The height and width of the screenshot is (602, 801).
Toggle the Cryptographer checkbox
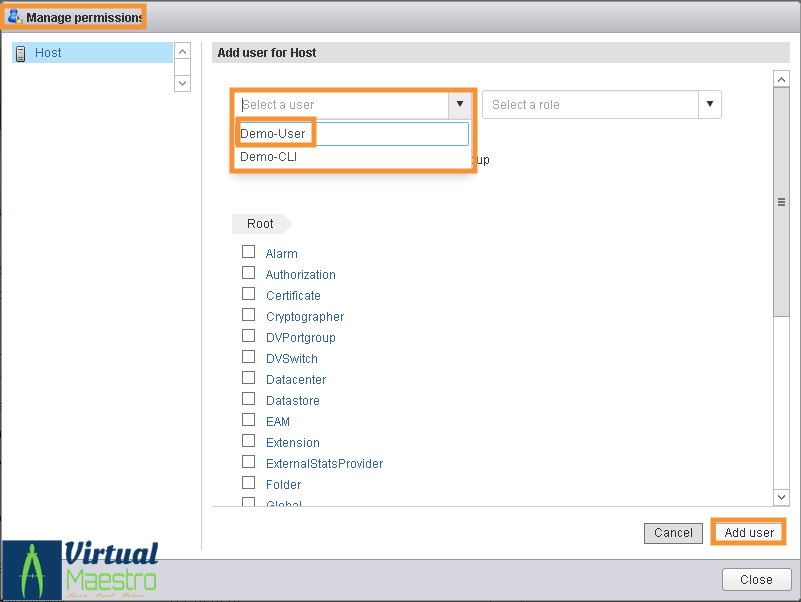tap(248, 315)
